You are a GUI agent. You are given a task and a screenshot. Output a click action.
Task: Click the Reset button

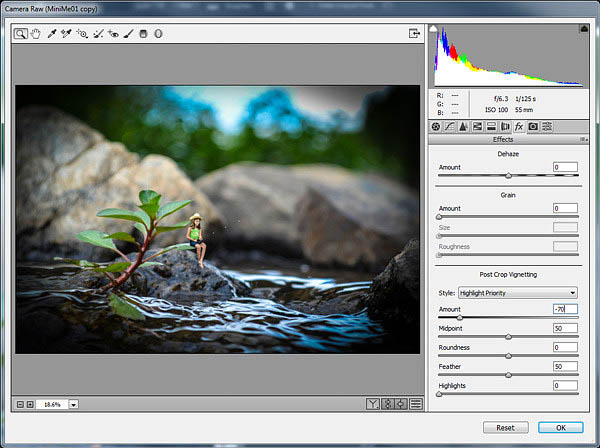(505, 427)
